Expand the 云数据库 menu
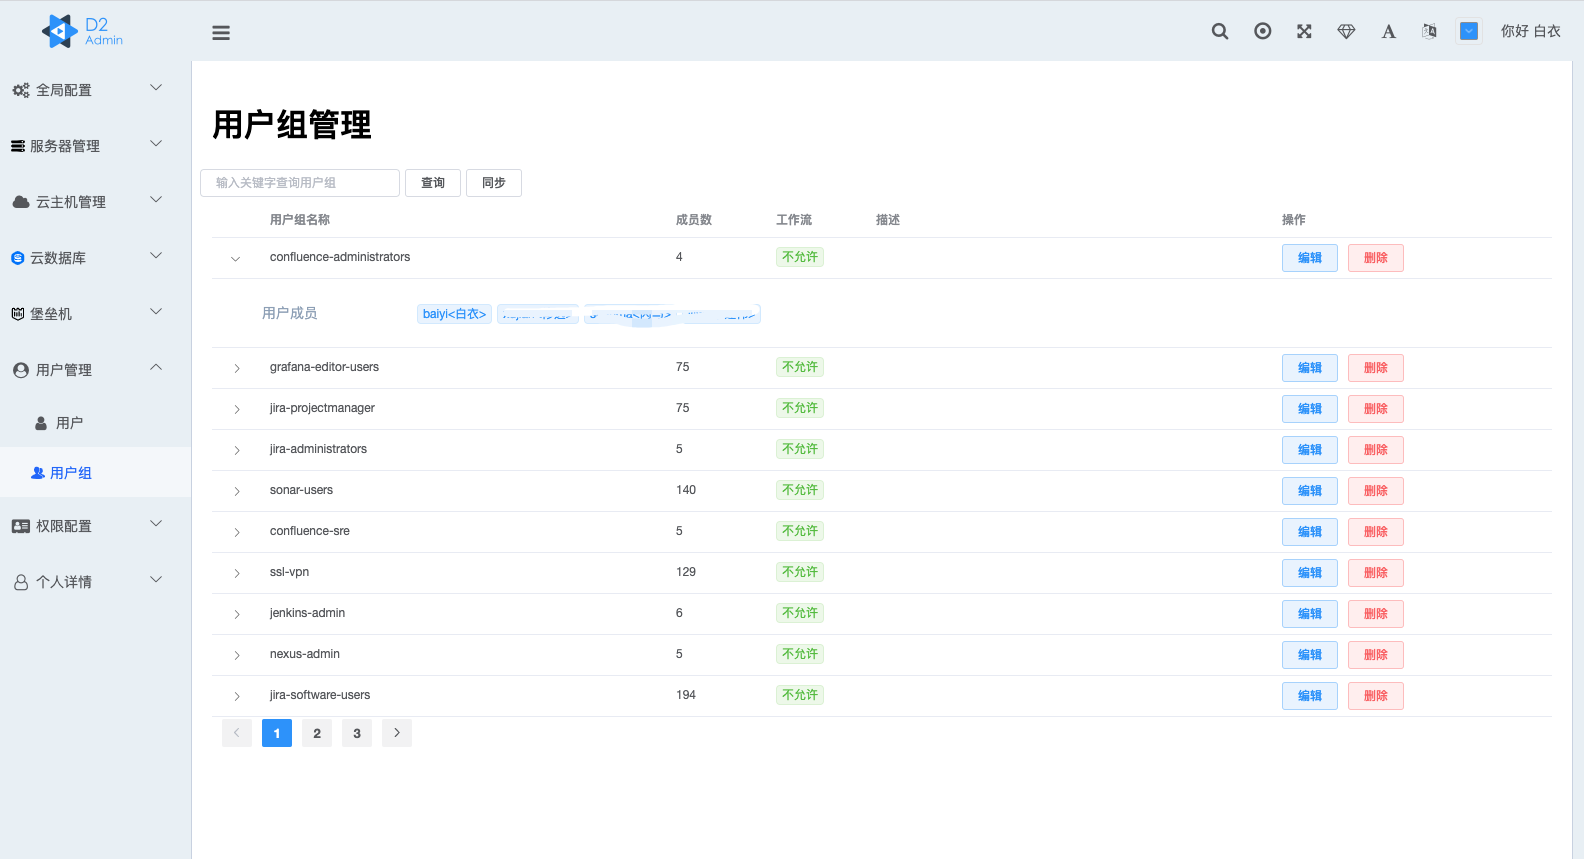Screen dimensions: 1584x859 pos(95,257)
